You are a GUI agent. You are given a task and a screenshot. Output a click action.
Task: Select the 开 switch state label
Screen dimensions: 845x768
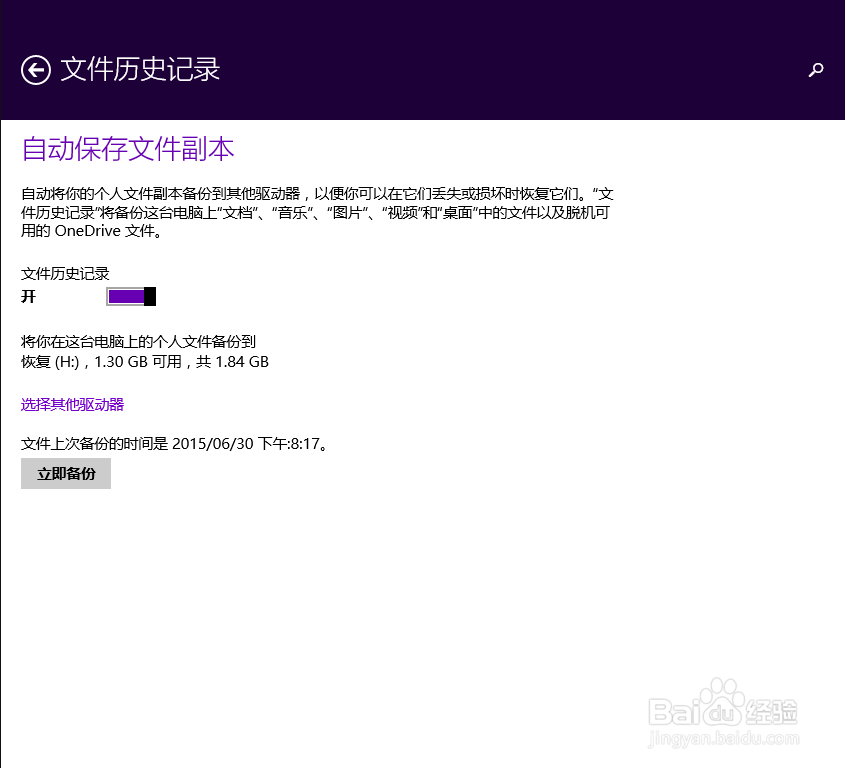[28, 296]
